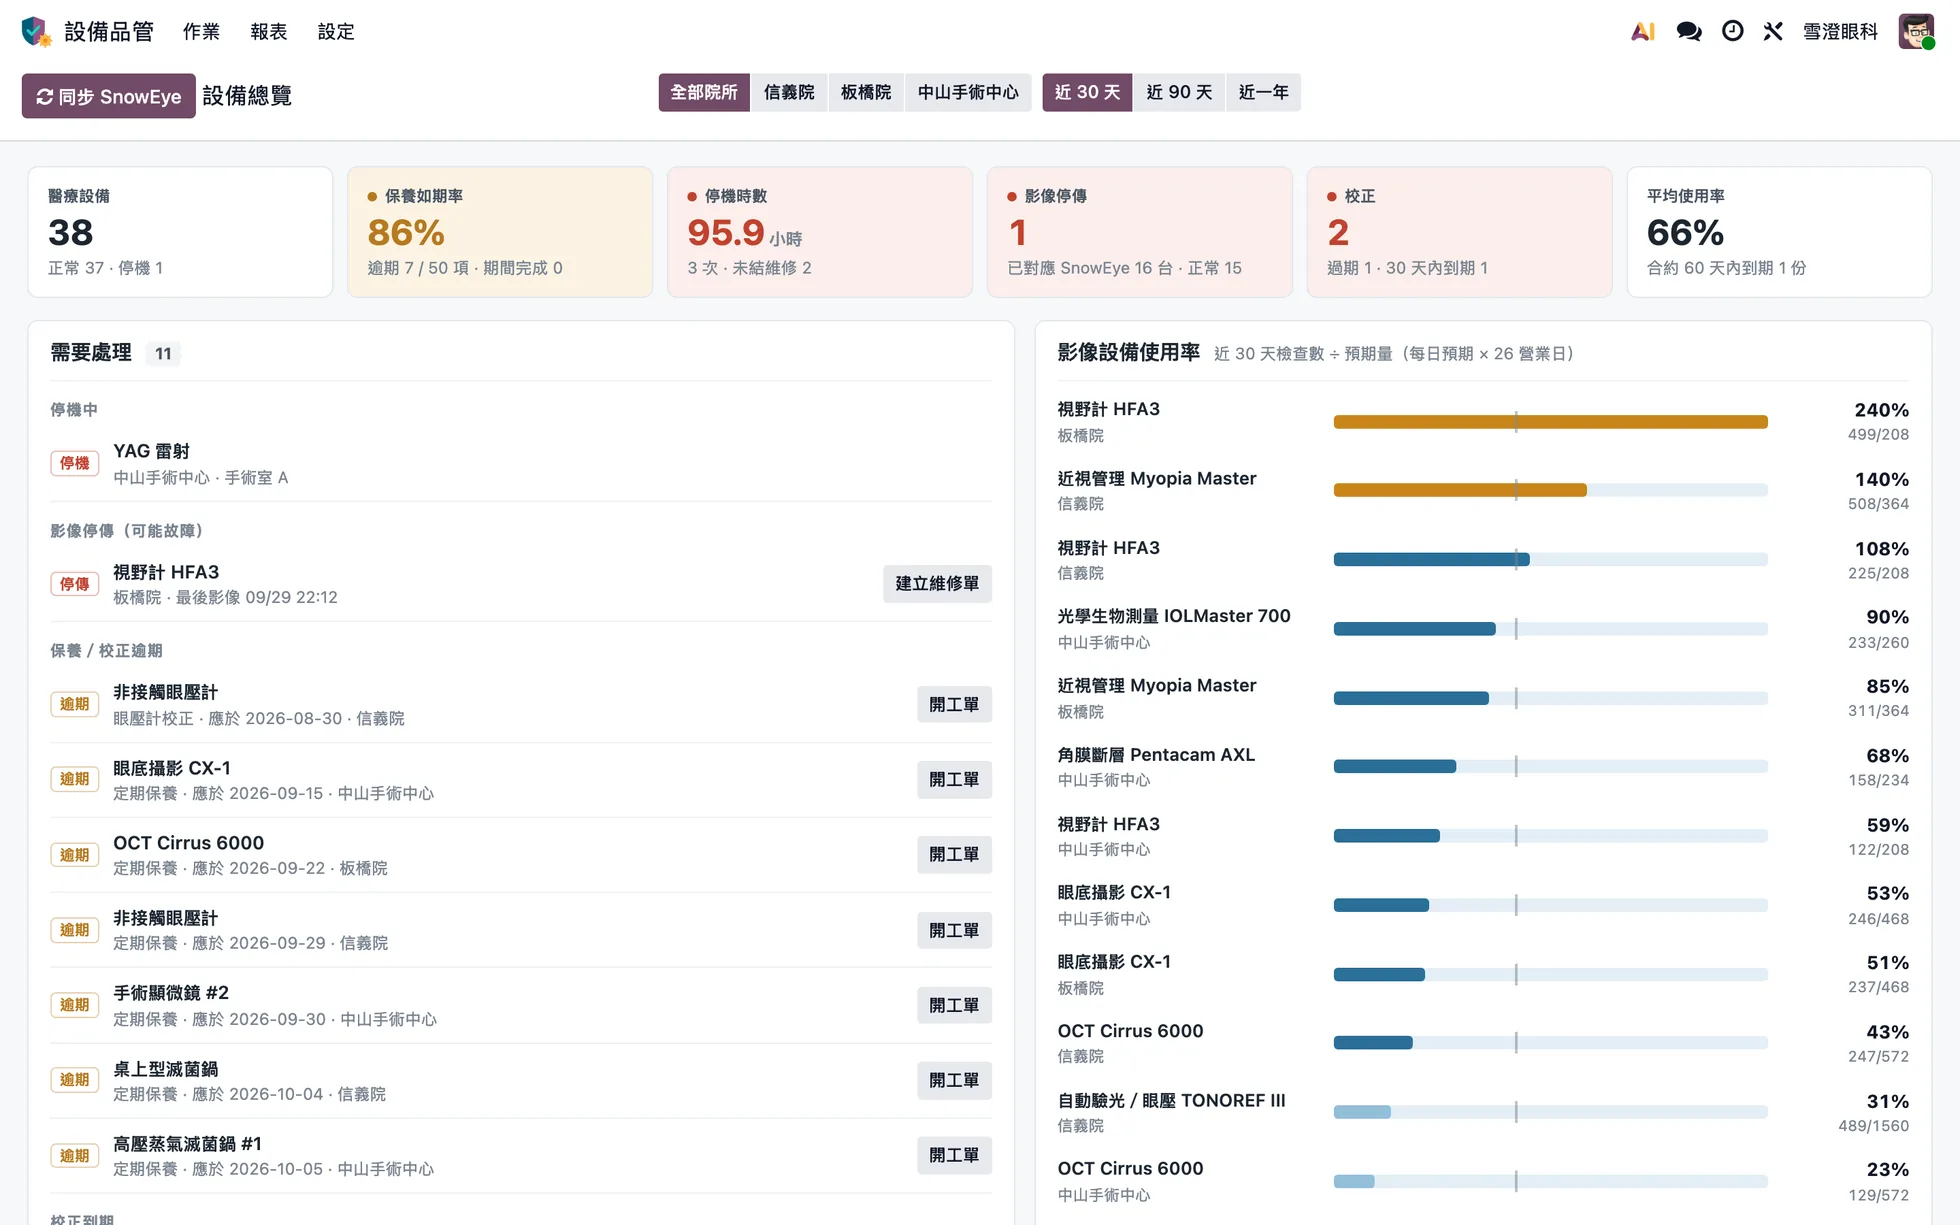This screenshot has width=1960, height=1225.
Task: Open the 雪澄眼科 company switcher
Action: click(x=1840, y=32)
